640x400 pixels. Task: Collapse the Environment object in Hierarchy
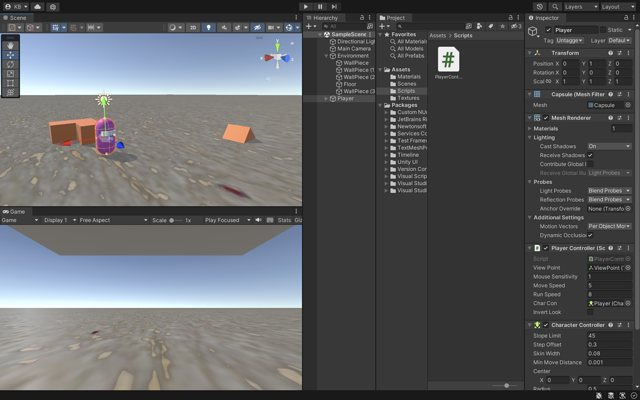pyautogui.click(x=326, y=56)
